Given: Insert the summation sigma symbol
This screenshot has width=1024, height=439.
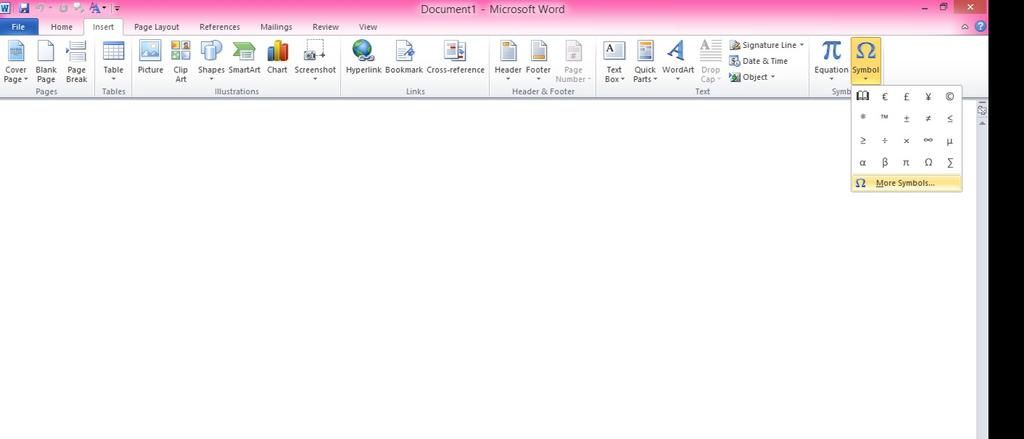Looking at the screenshot, I should point(950,162).
